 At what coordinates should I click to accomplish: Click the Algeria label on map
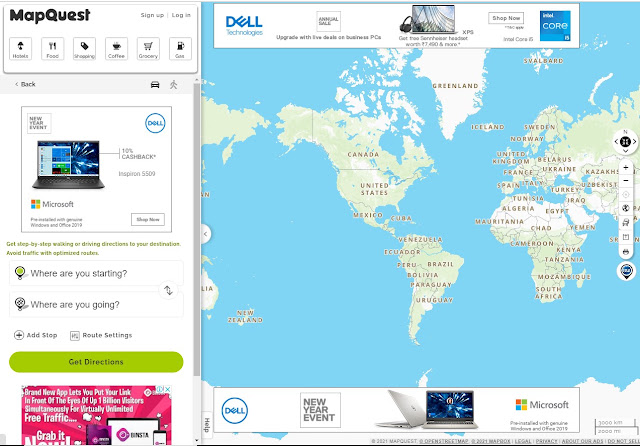[518, 208]
